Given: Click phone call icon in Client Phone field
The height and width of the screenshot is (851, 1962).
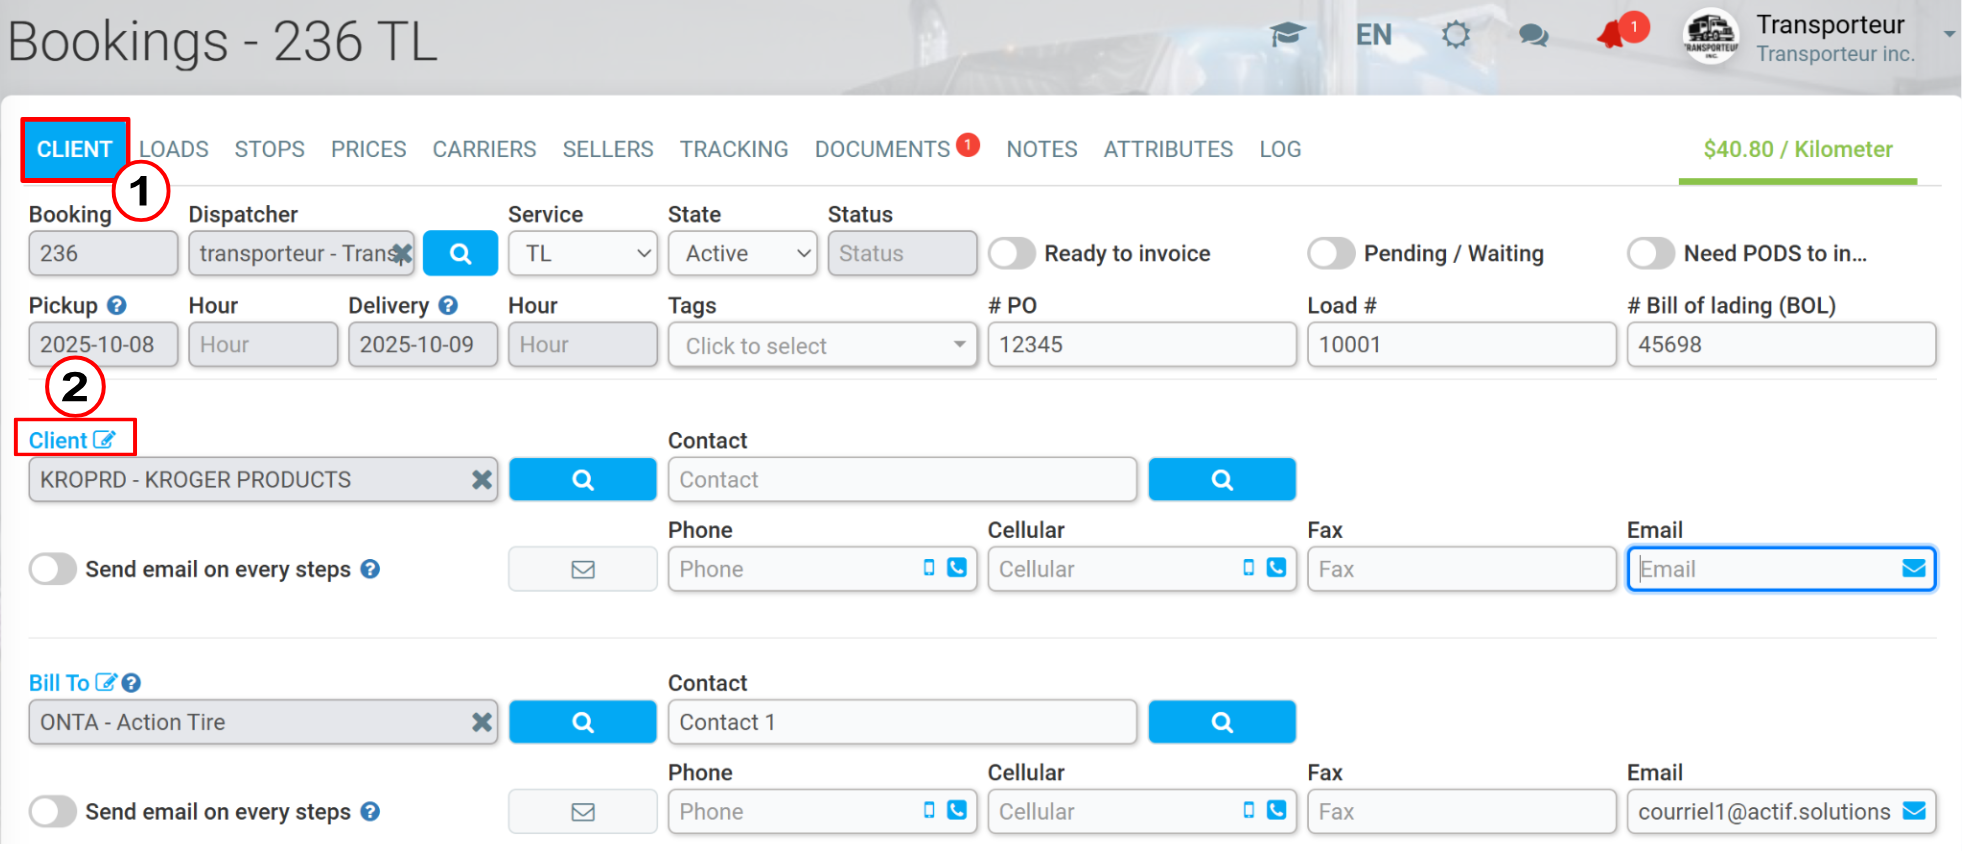Looking at the screenshot, I should pos(957,568).
